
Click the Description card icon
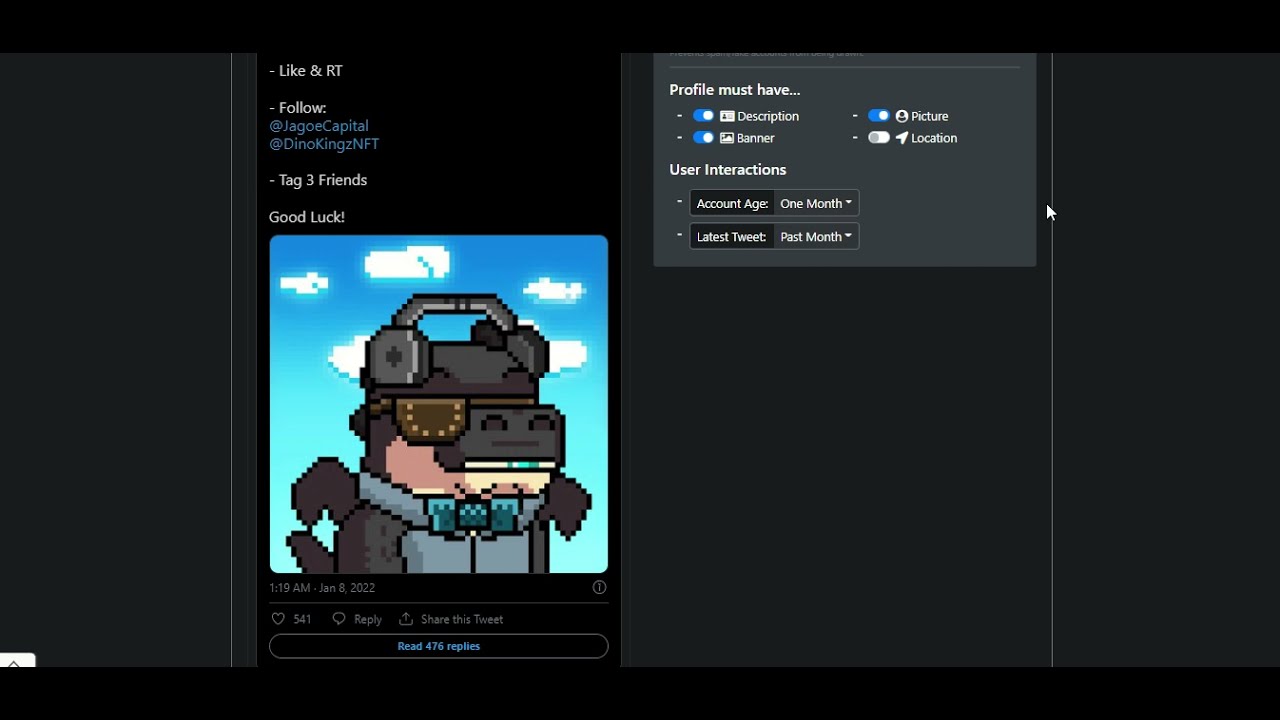pos(727,116)
